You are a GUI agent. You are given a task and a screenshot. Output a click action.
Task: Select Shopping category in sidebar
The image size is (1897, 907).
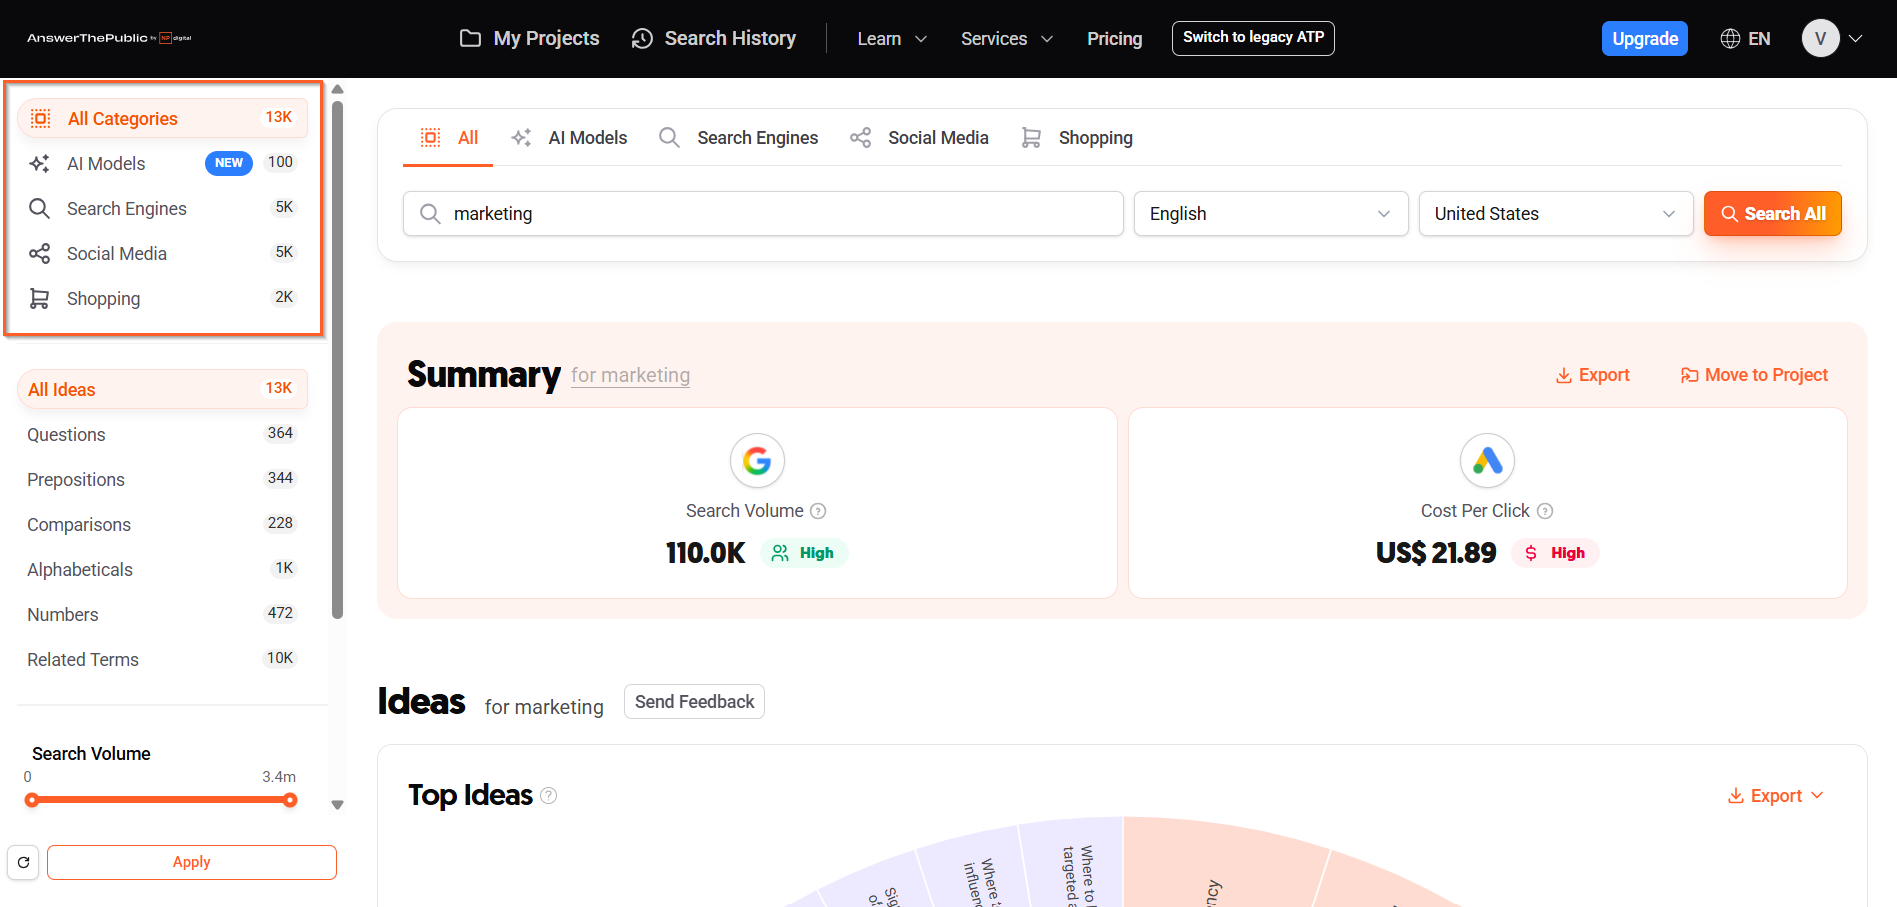[103, 299]
